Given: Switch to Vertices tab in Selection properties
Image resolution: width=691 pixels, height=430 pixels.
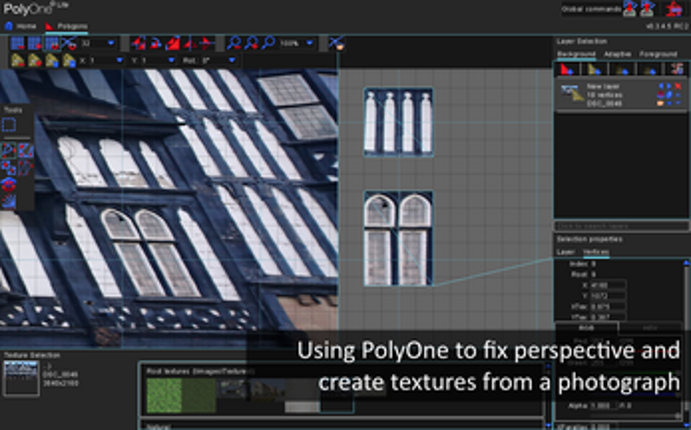Looking at the screenshot, I should [596, 252].
